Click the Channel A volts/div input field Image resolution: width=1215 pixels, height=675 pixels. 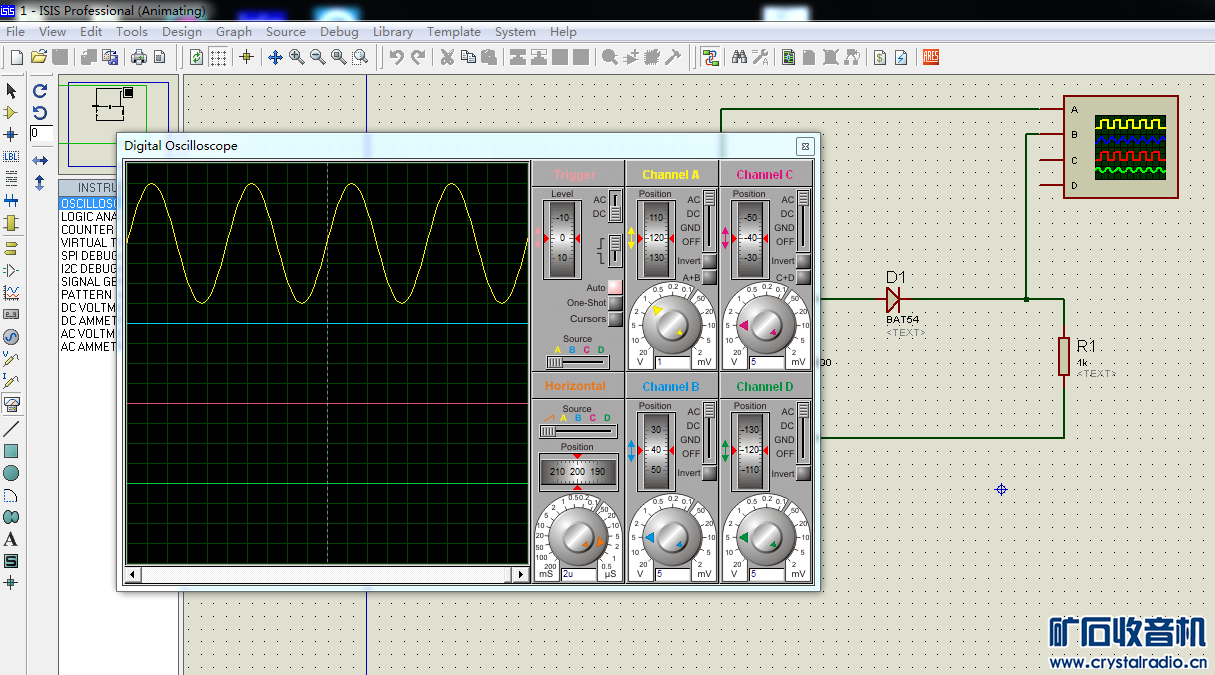tap(671, 362)
